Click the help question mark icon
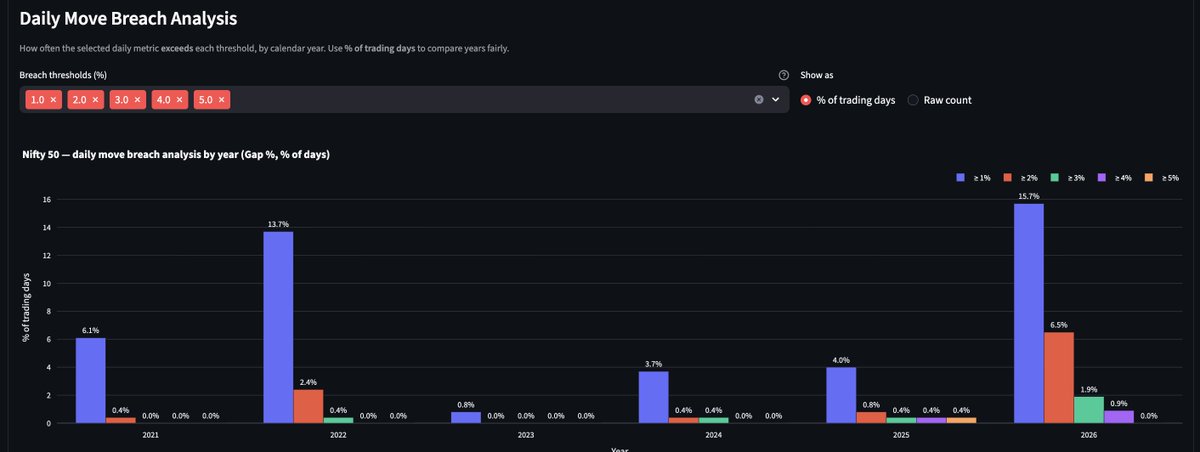This screenshot has width=1200, height=452. click(x=783, y=75)
